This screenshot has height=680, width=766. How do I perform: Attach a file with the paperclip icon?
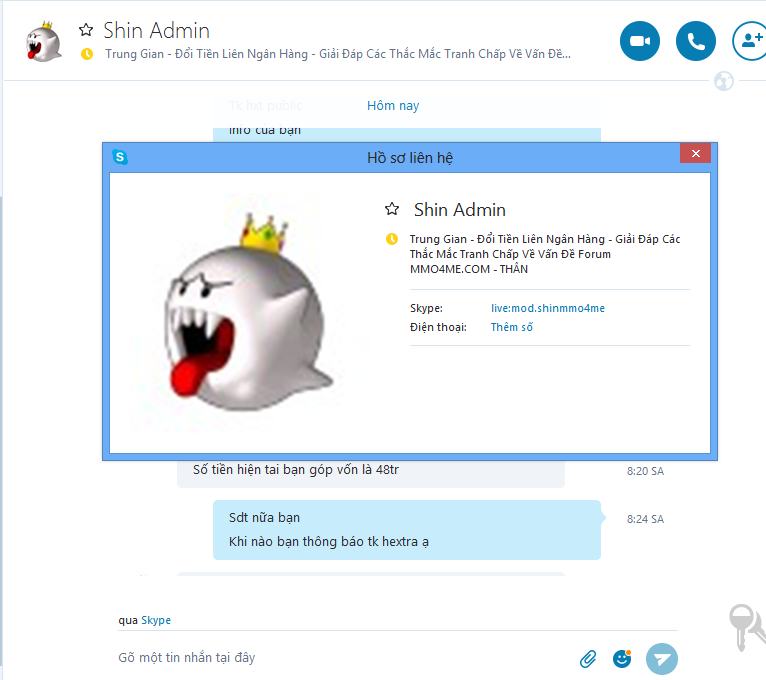pyautogui.click(x=588, y=659)
